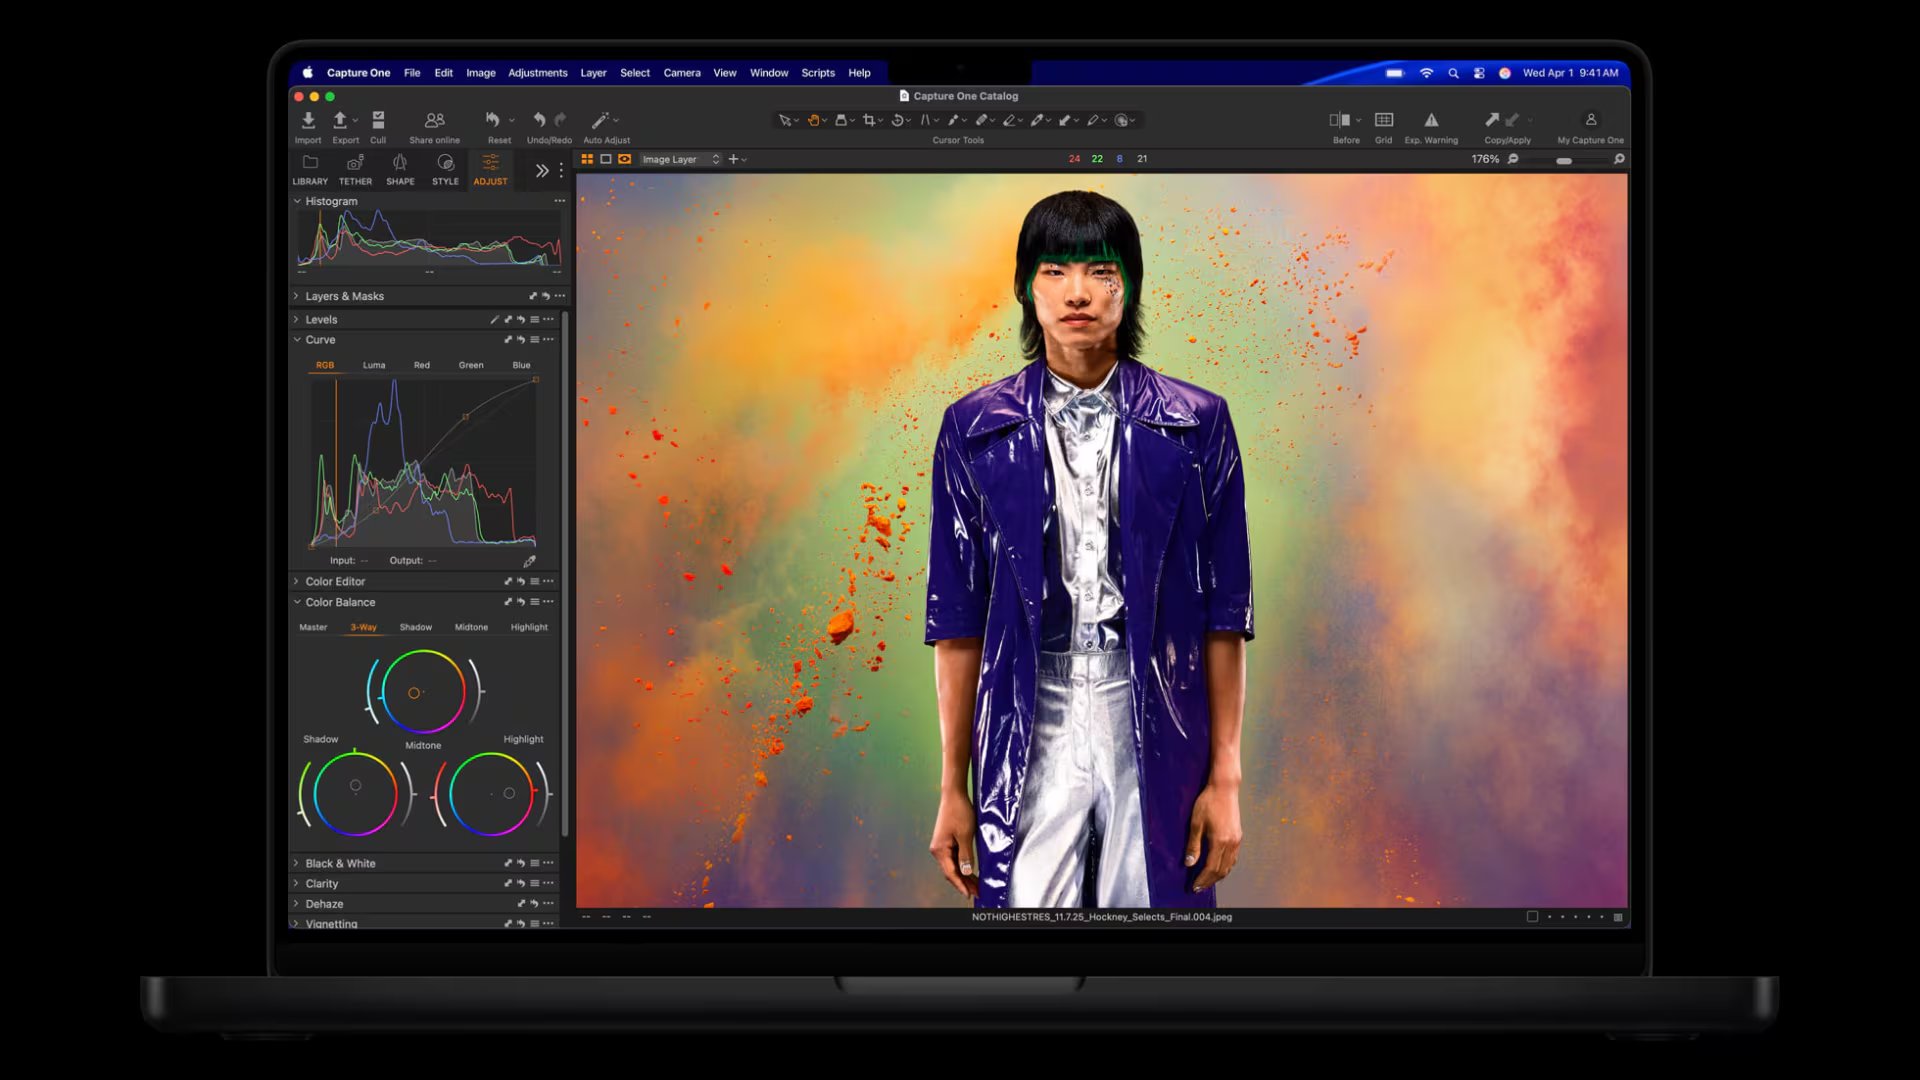Click the Reset button
Screen dimensions: 1920x1080
(x=495, y=121)
